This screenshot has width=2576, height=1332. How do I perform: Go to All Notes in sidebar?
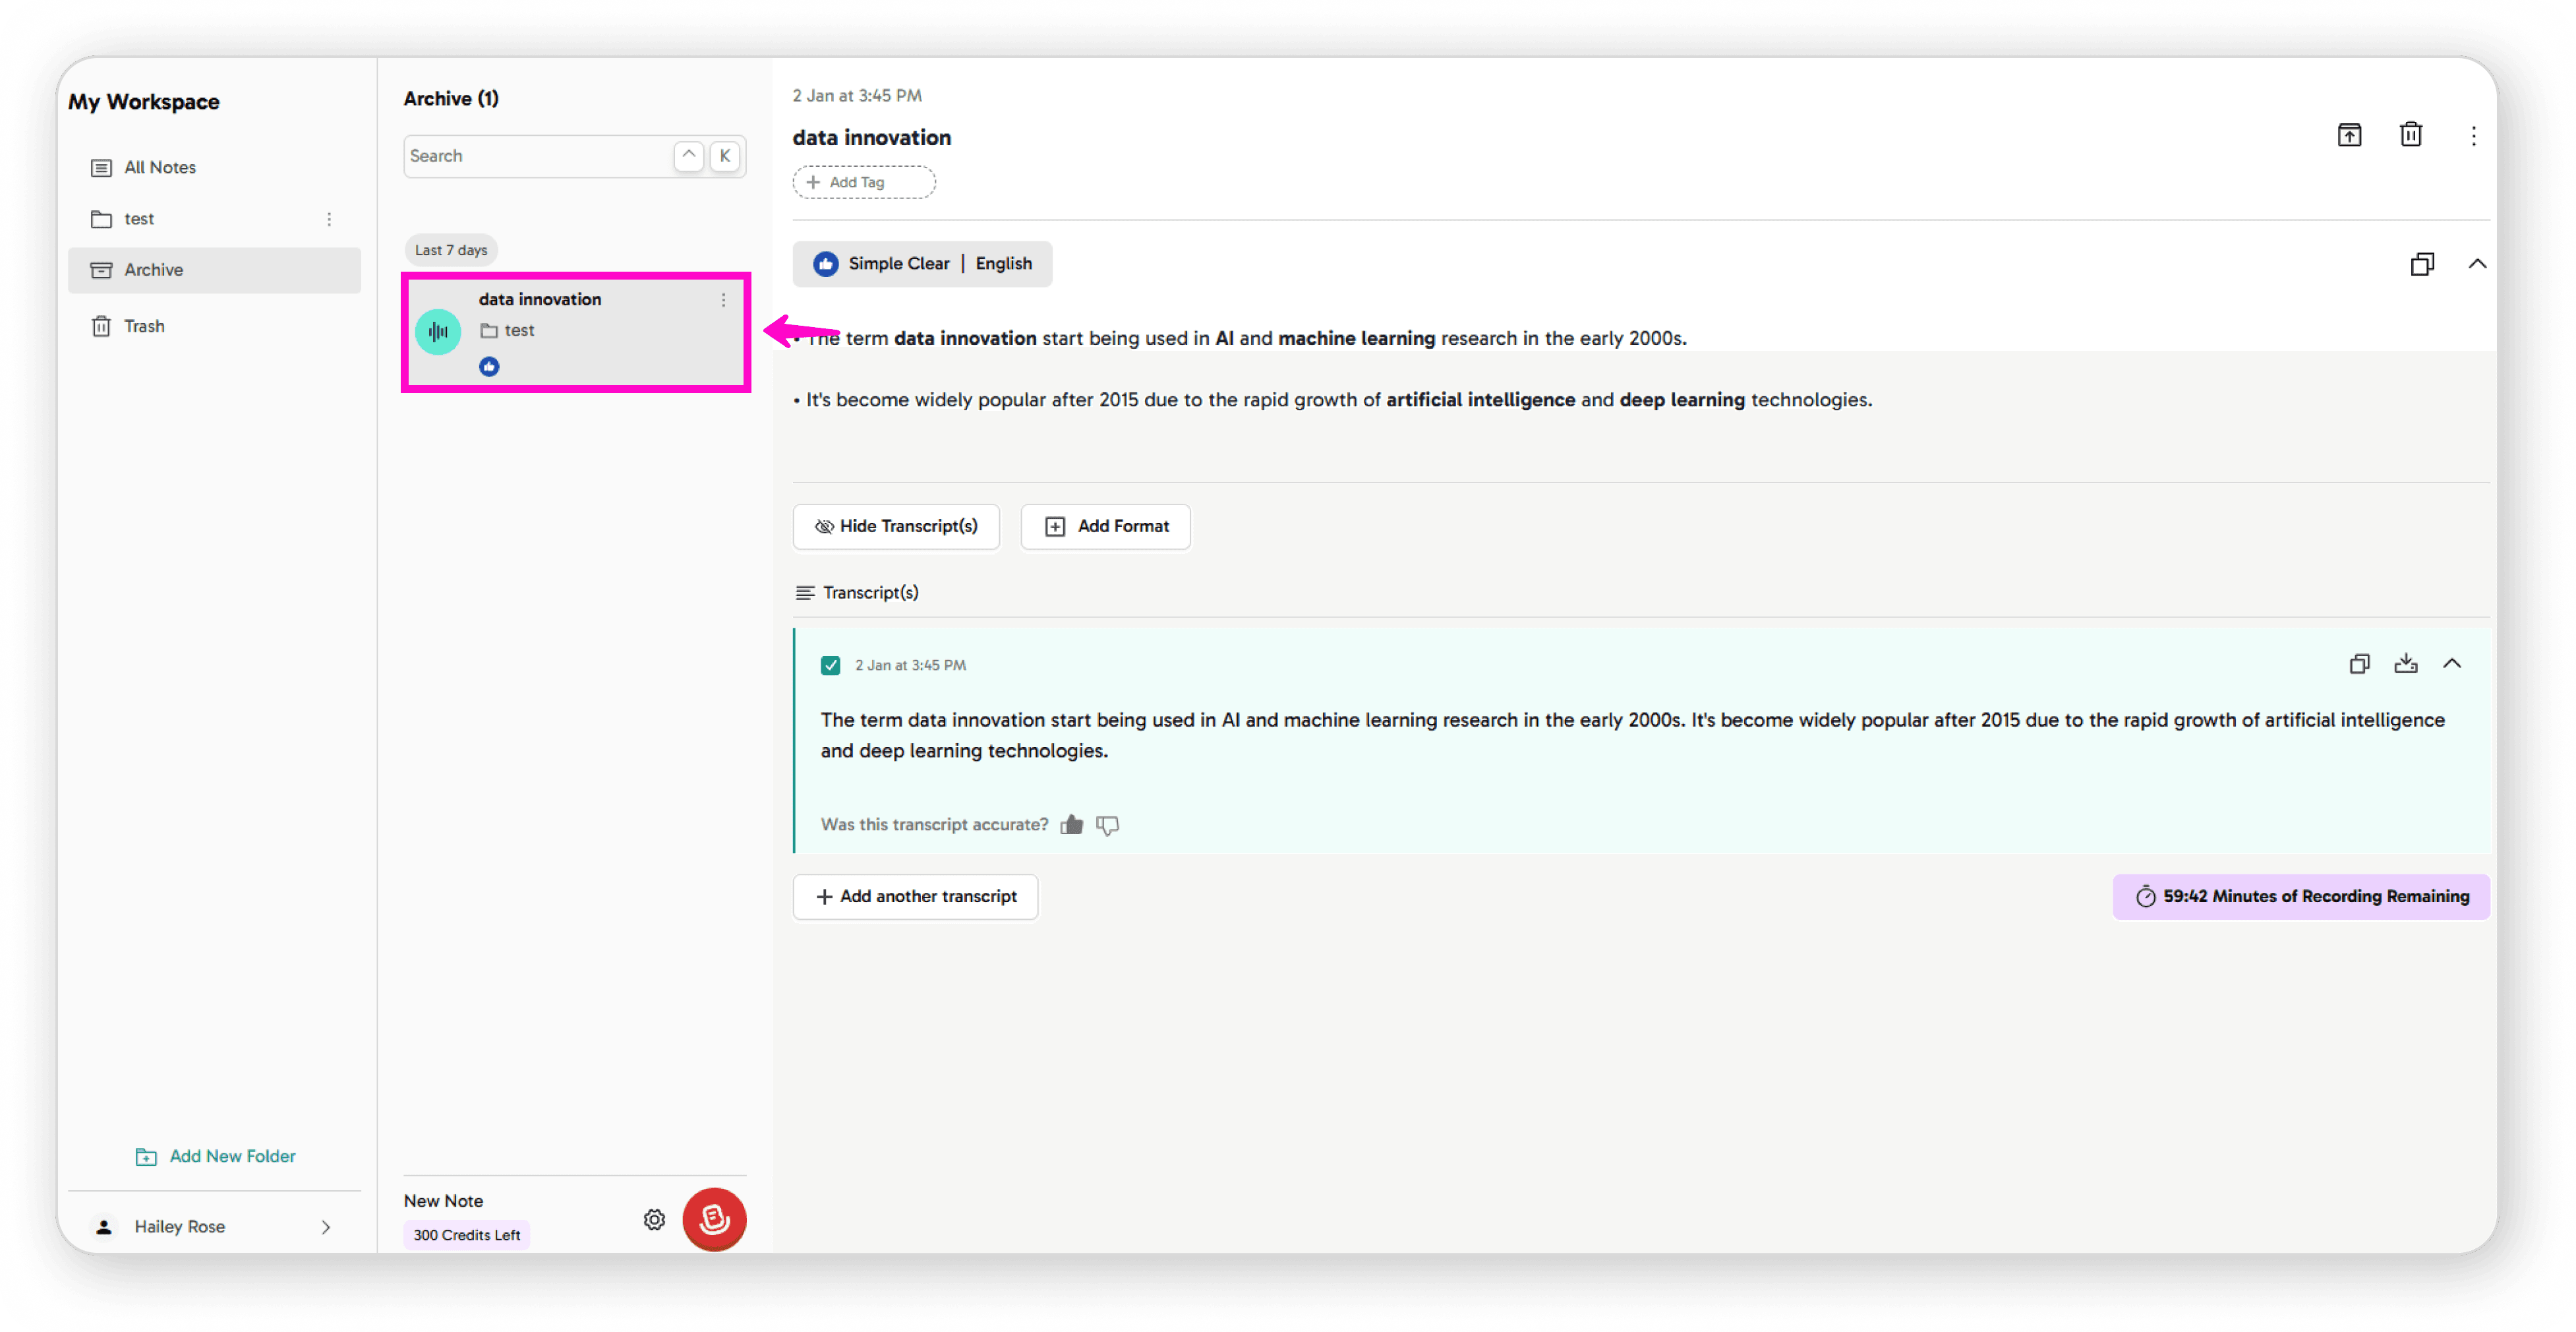(x=159, y=168)
